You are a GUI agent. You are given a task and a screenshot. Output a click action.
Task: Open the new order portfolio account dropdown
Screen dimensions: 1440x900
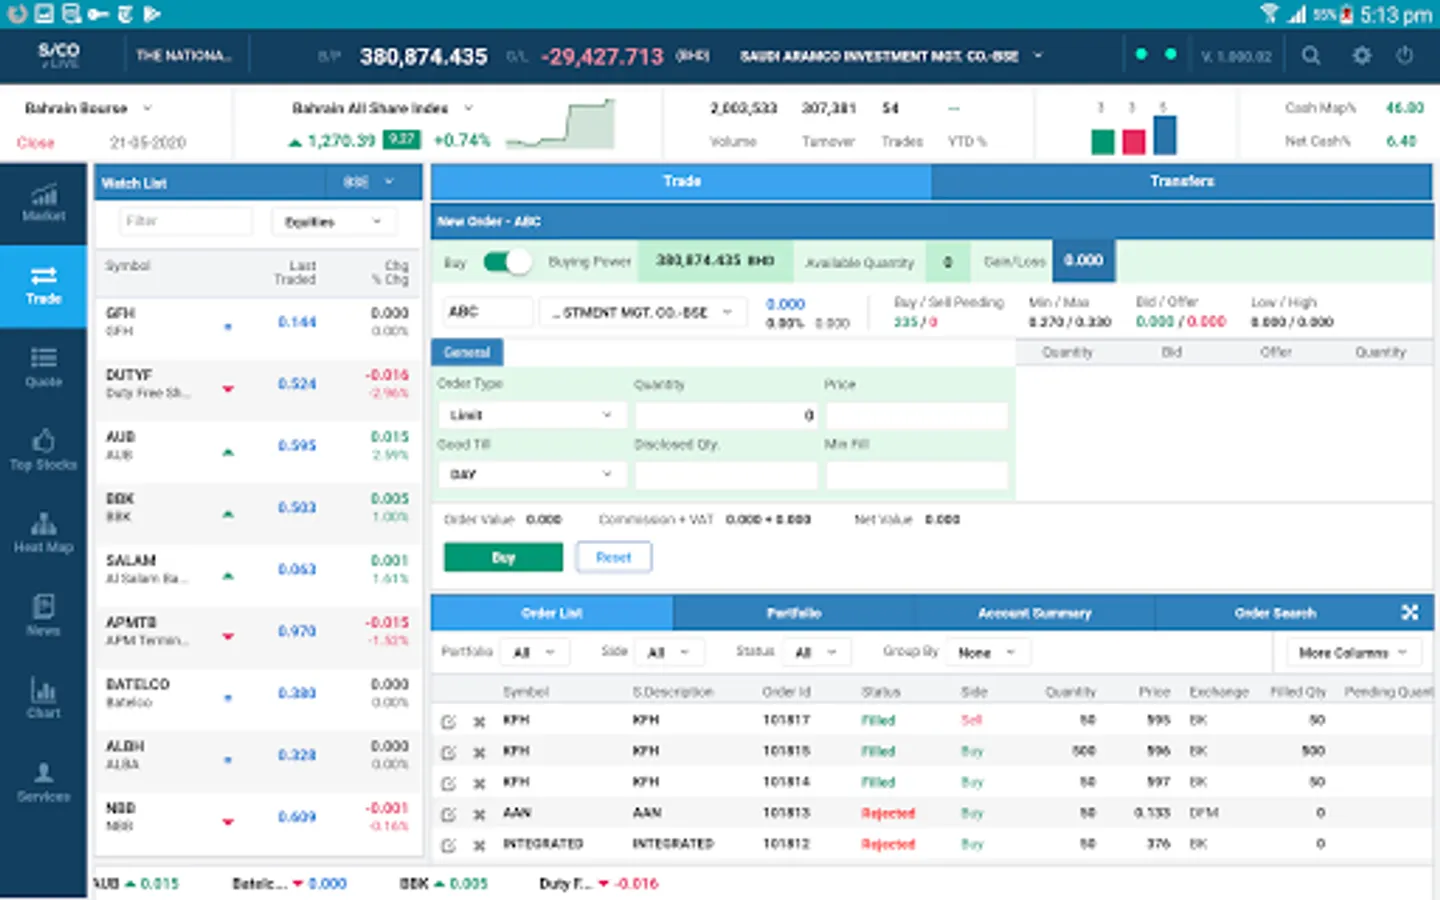(641, 312)
